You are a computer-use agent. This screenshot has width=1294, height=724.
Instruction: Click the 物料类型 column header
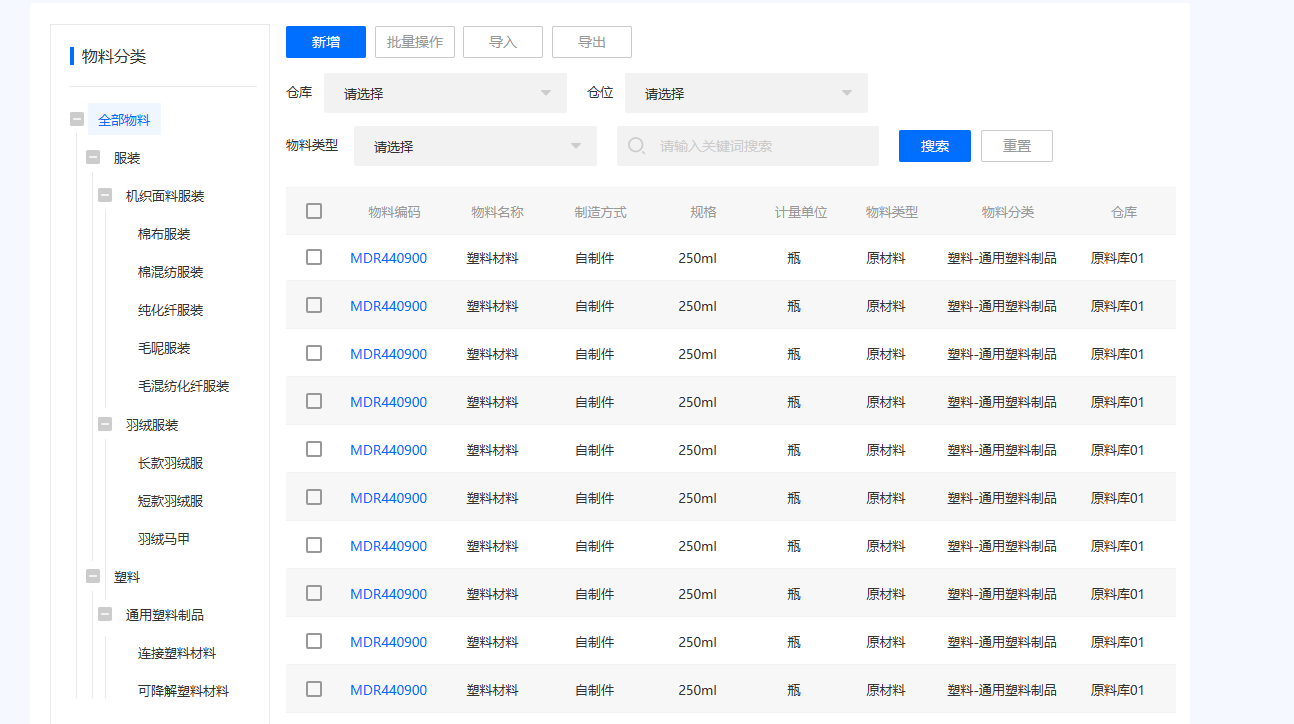click(892, 212)
